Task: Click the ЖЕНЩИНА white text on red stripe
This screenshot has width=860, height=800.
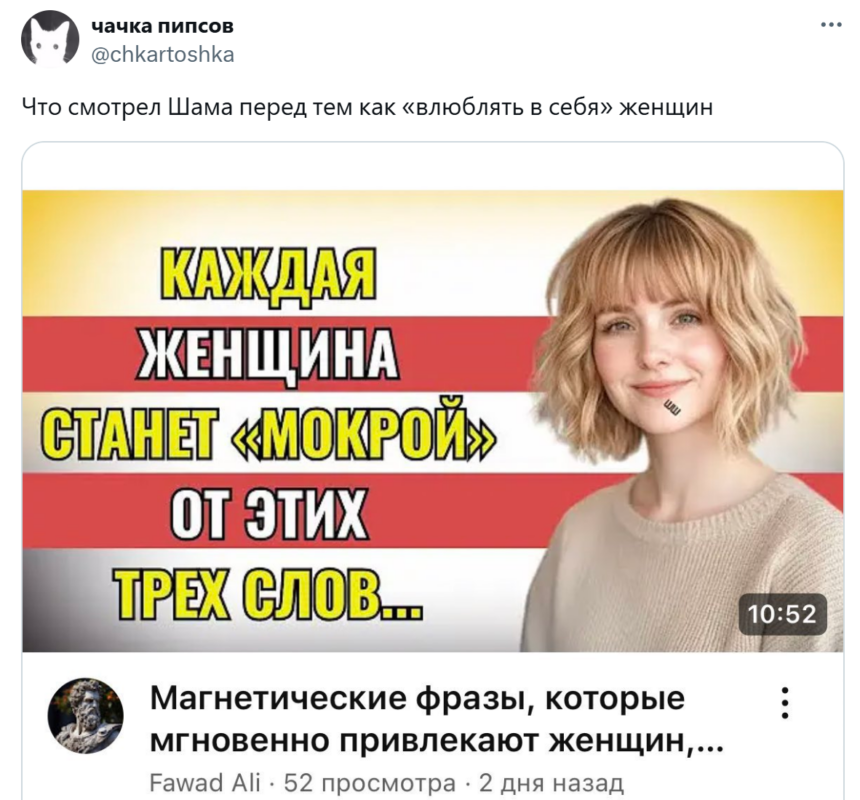Action: point(268,353)
